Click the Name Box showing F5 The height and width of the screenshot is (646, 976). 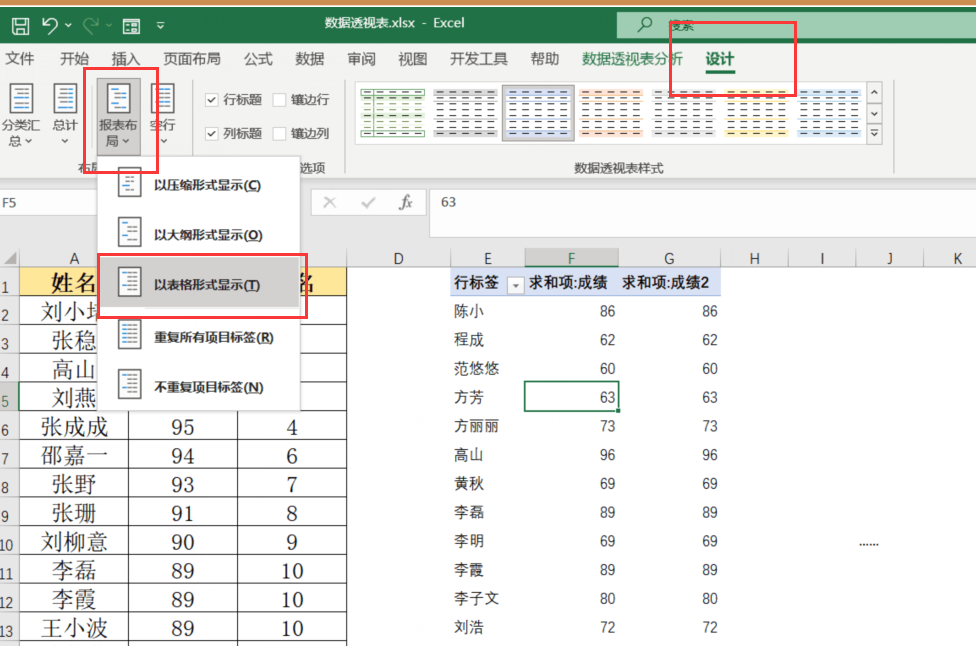coord(49,203)
